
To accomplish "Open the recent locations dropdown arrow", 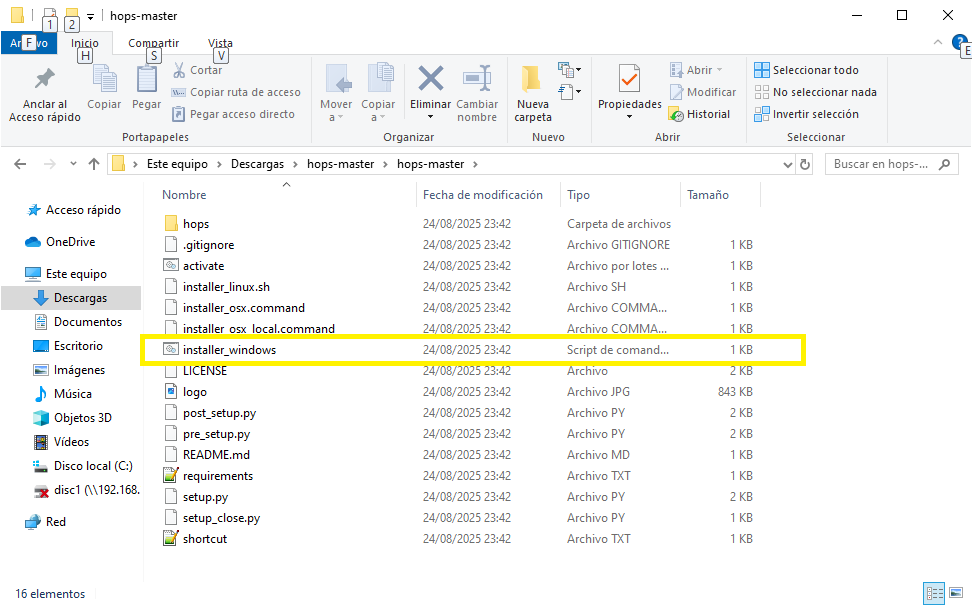I will (x=73, y=164).
